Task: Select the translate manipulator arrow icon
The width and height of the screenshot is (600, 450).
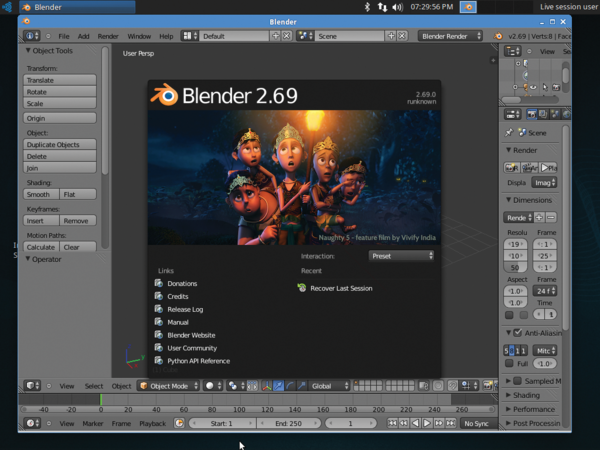Action: coord(278,386)
